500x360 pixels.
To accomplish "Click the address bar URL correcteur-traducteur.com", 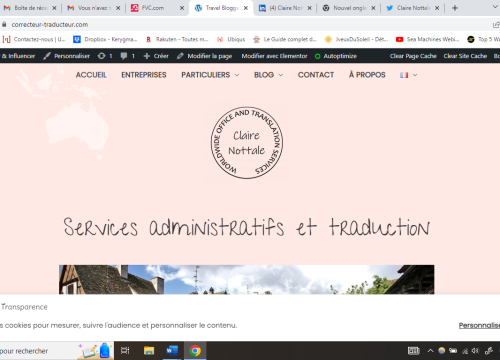I will tap(50, 25).
